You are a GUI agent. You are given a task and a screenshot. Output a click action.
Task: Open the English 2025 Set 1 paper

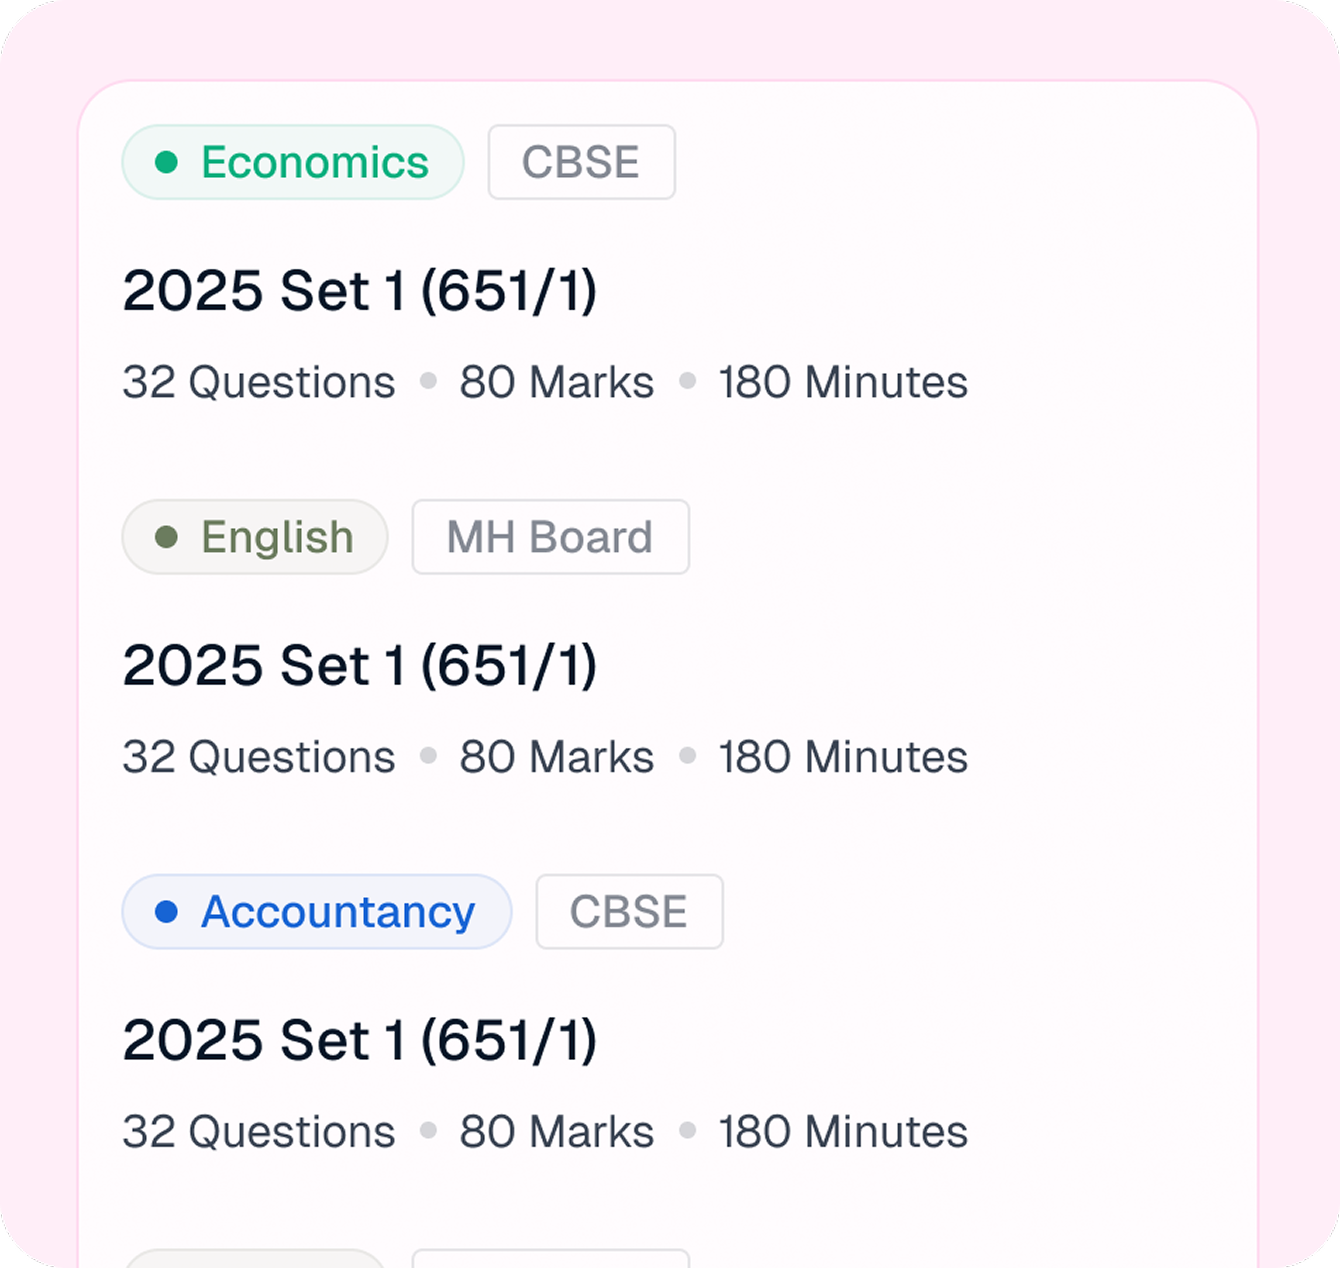(361, 666)
